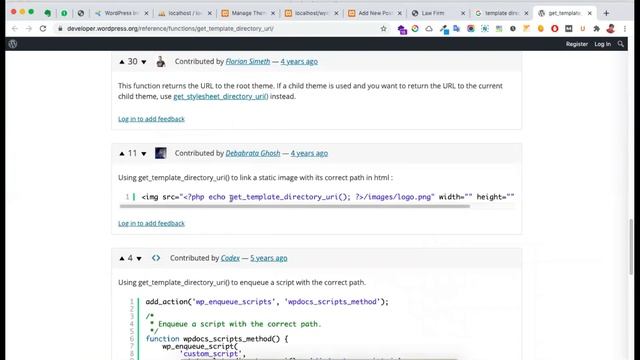The image size is (640, 360).
Task: Click the browser forward arrow
Action: pos(29,29)
